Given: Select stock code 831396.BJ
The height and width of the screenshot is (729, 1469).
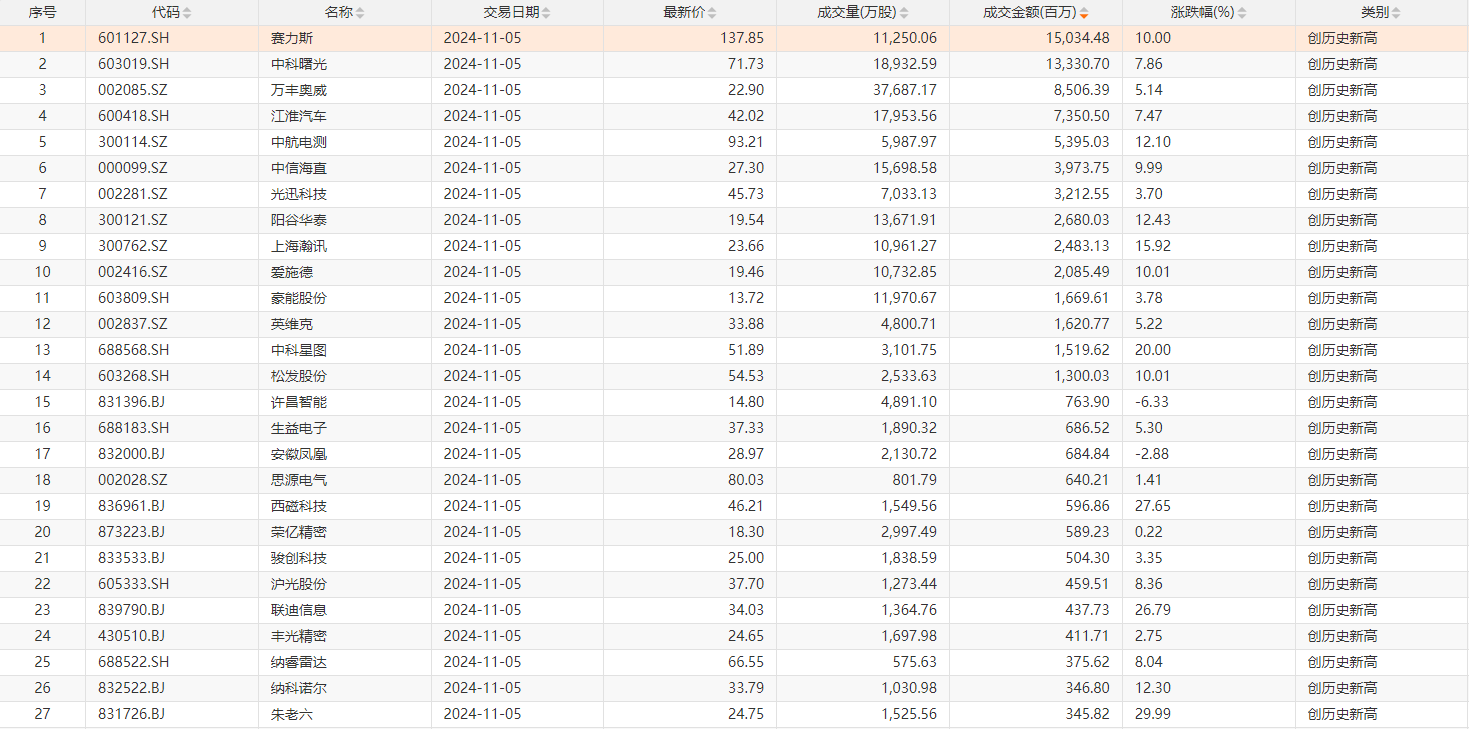Looking at the screenshot, I should (x=133, y=402).
